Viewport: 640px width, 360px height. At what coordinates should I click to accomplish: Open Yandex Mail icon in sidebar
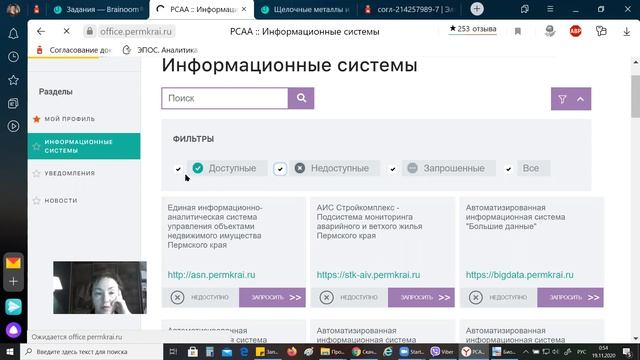pos(13,263)
